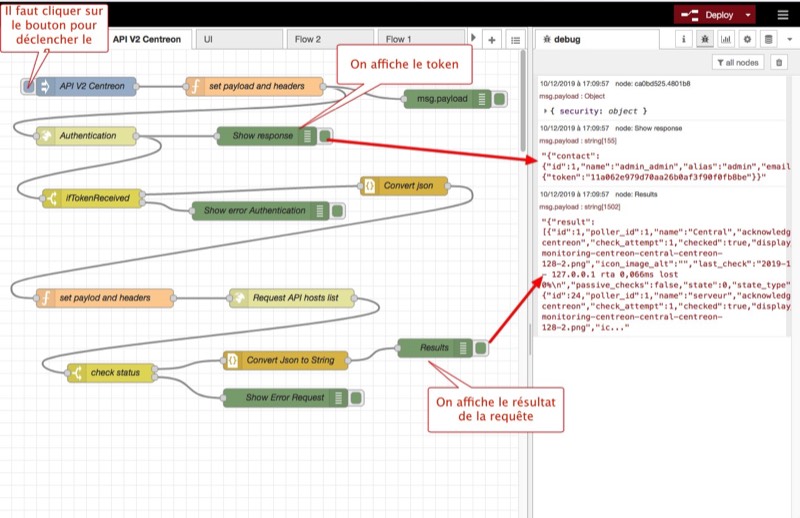The width and height of the screenshot is (800, 518).
Task: Expand the sidebar tabs dropdown arrow
Action: tap(789, 38)
